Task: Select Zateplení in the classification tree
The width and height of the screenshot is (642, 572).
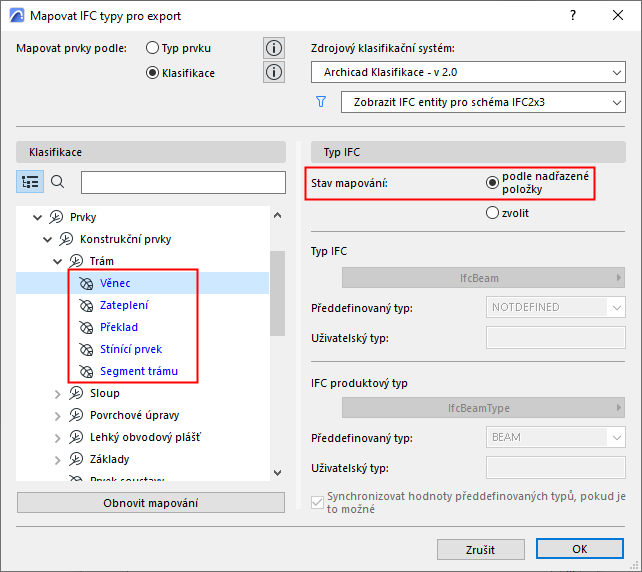Action: pyautogui.click(x=124, y=306)
